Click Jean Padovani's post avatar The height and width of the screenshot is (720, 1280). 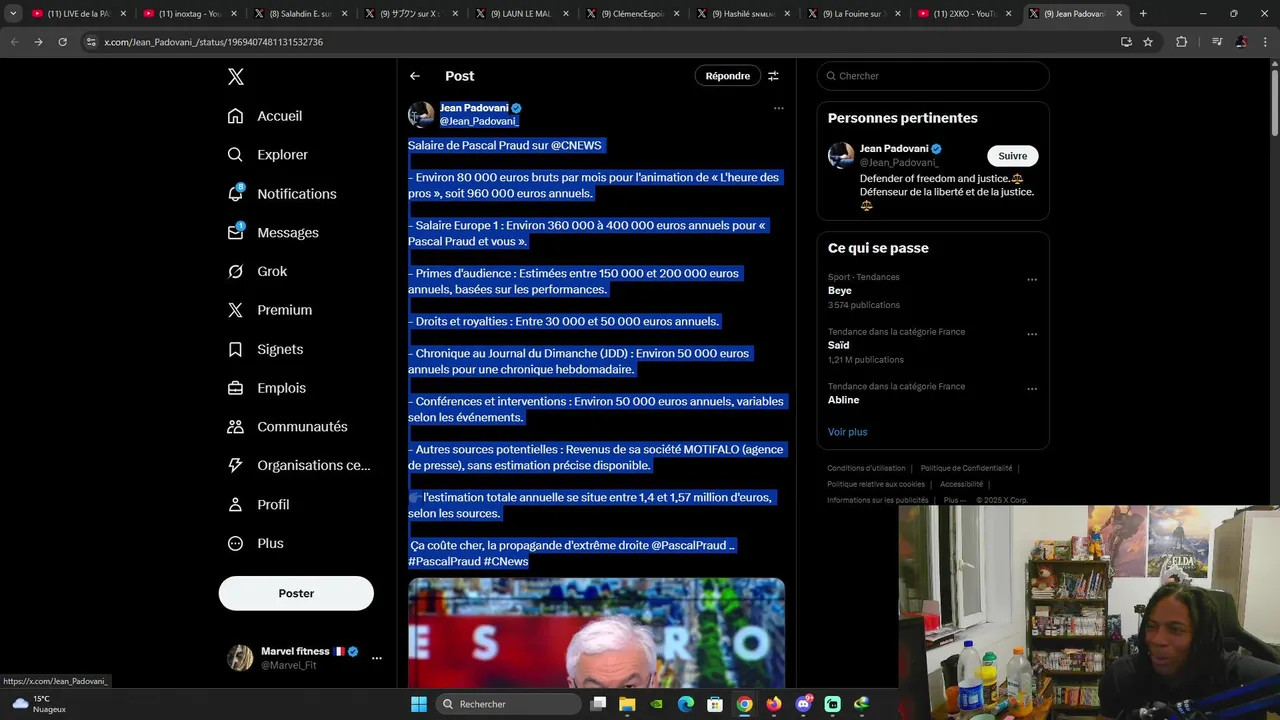coord(421,114)
